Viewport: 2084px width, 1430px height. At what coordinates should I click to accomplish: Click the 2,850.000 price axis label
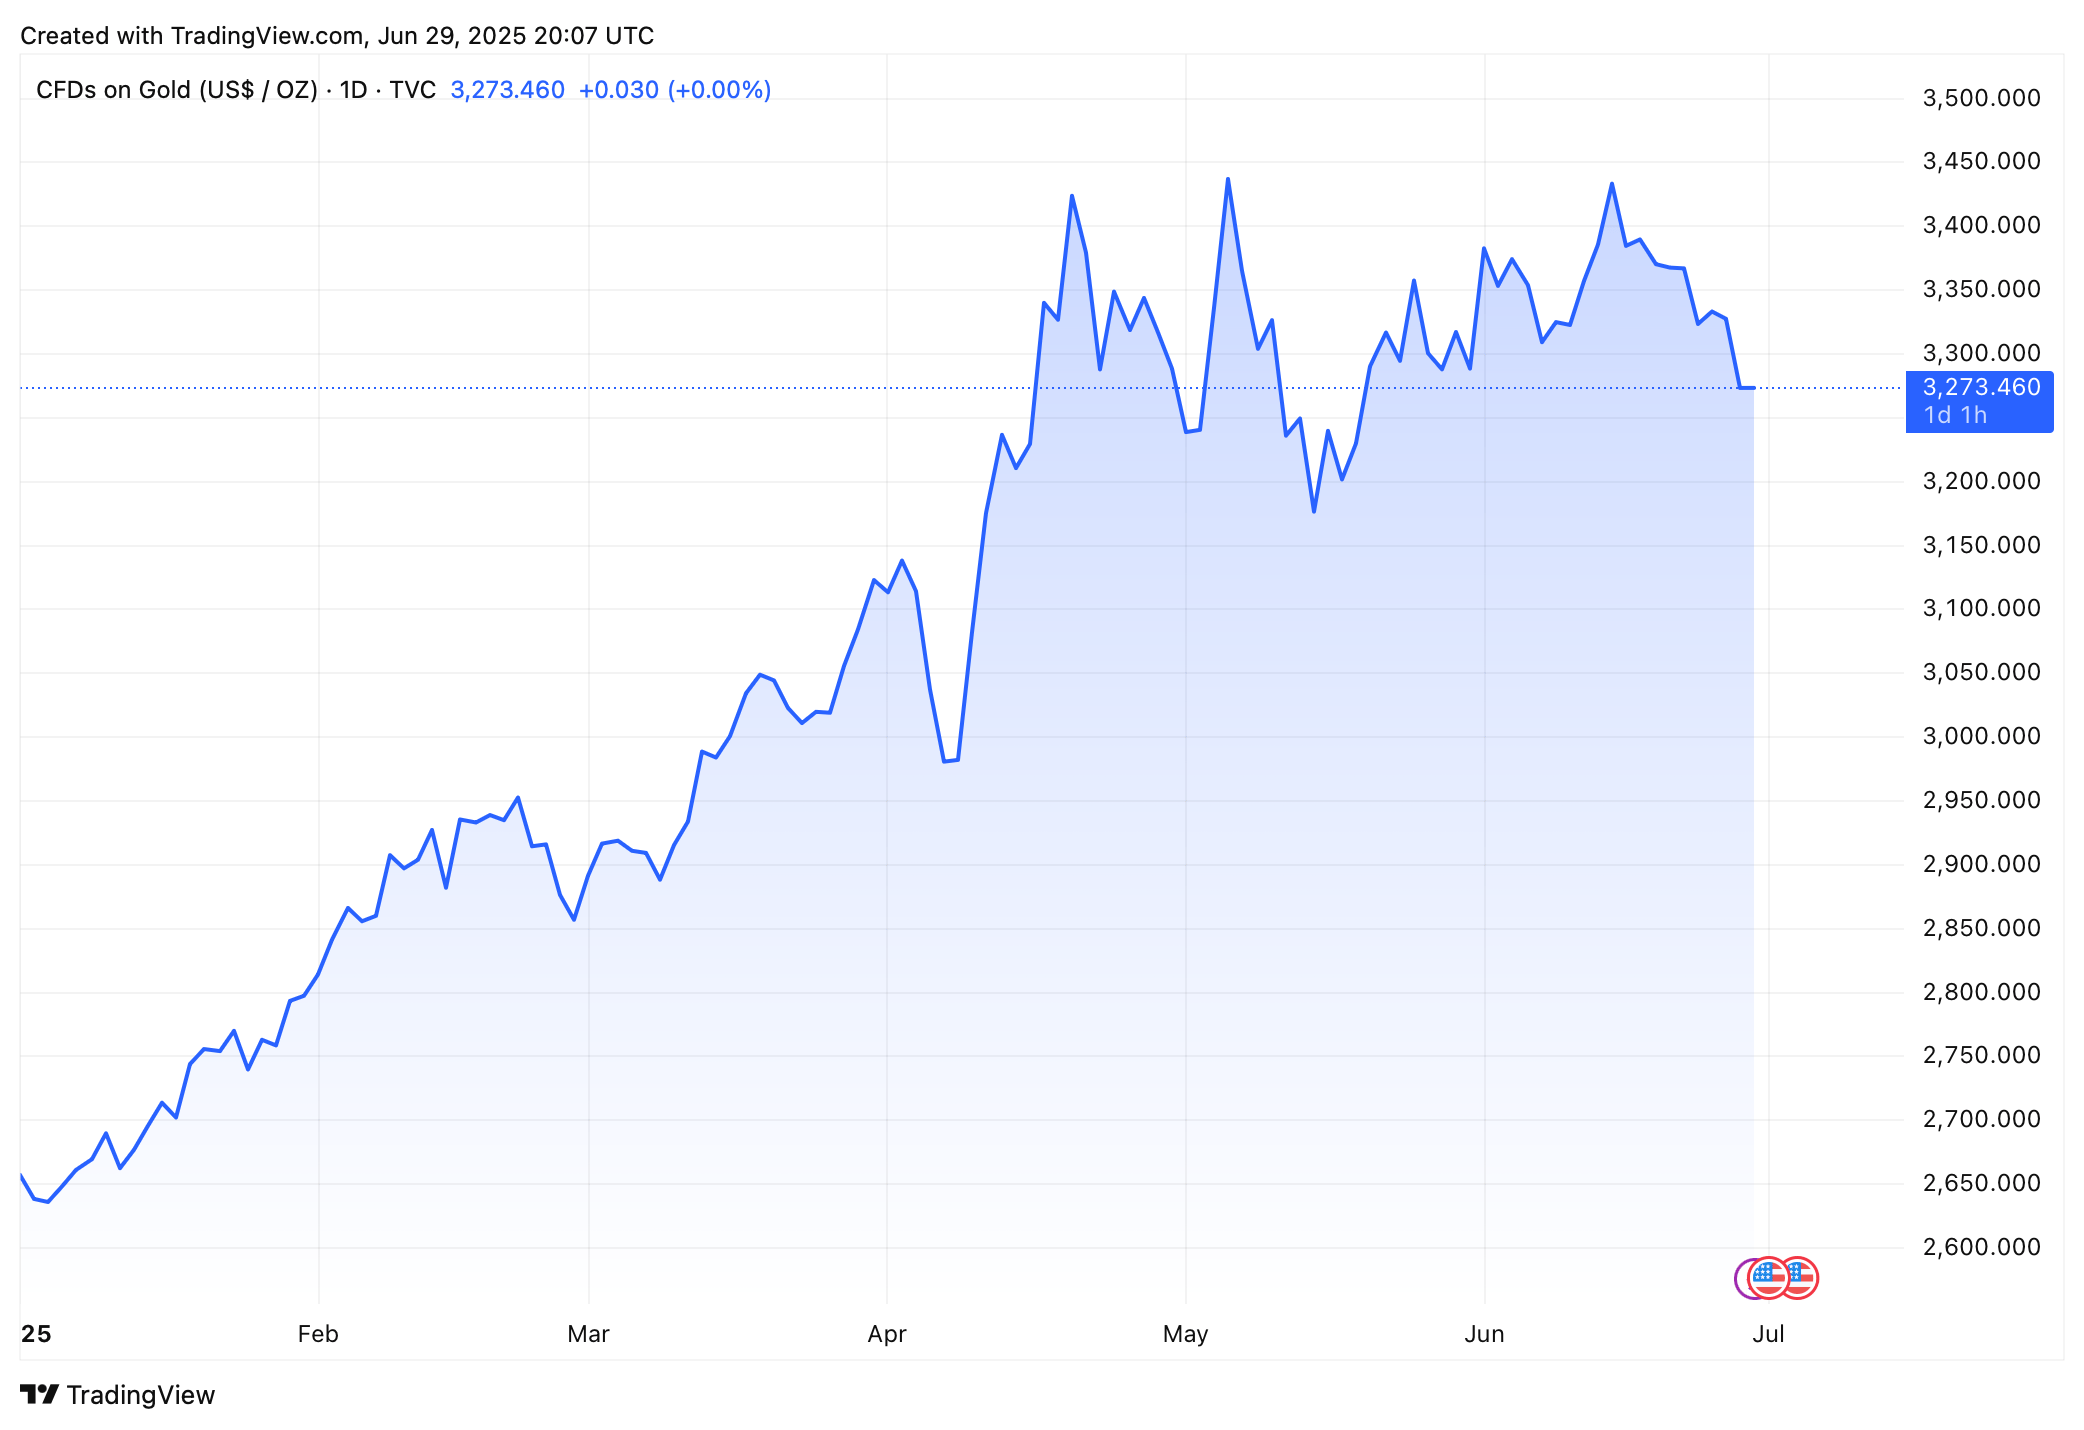[x=1981, y=928]
